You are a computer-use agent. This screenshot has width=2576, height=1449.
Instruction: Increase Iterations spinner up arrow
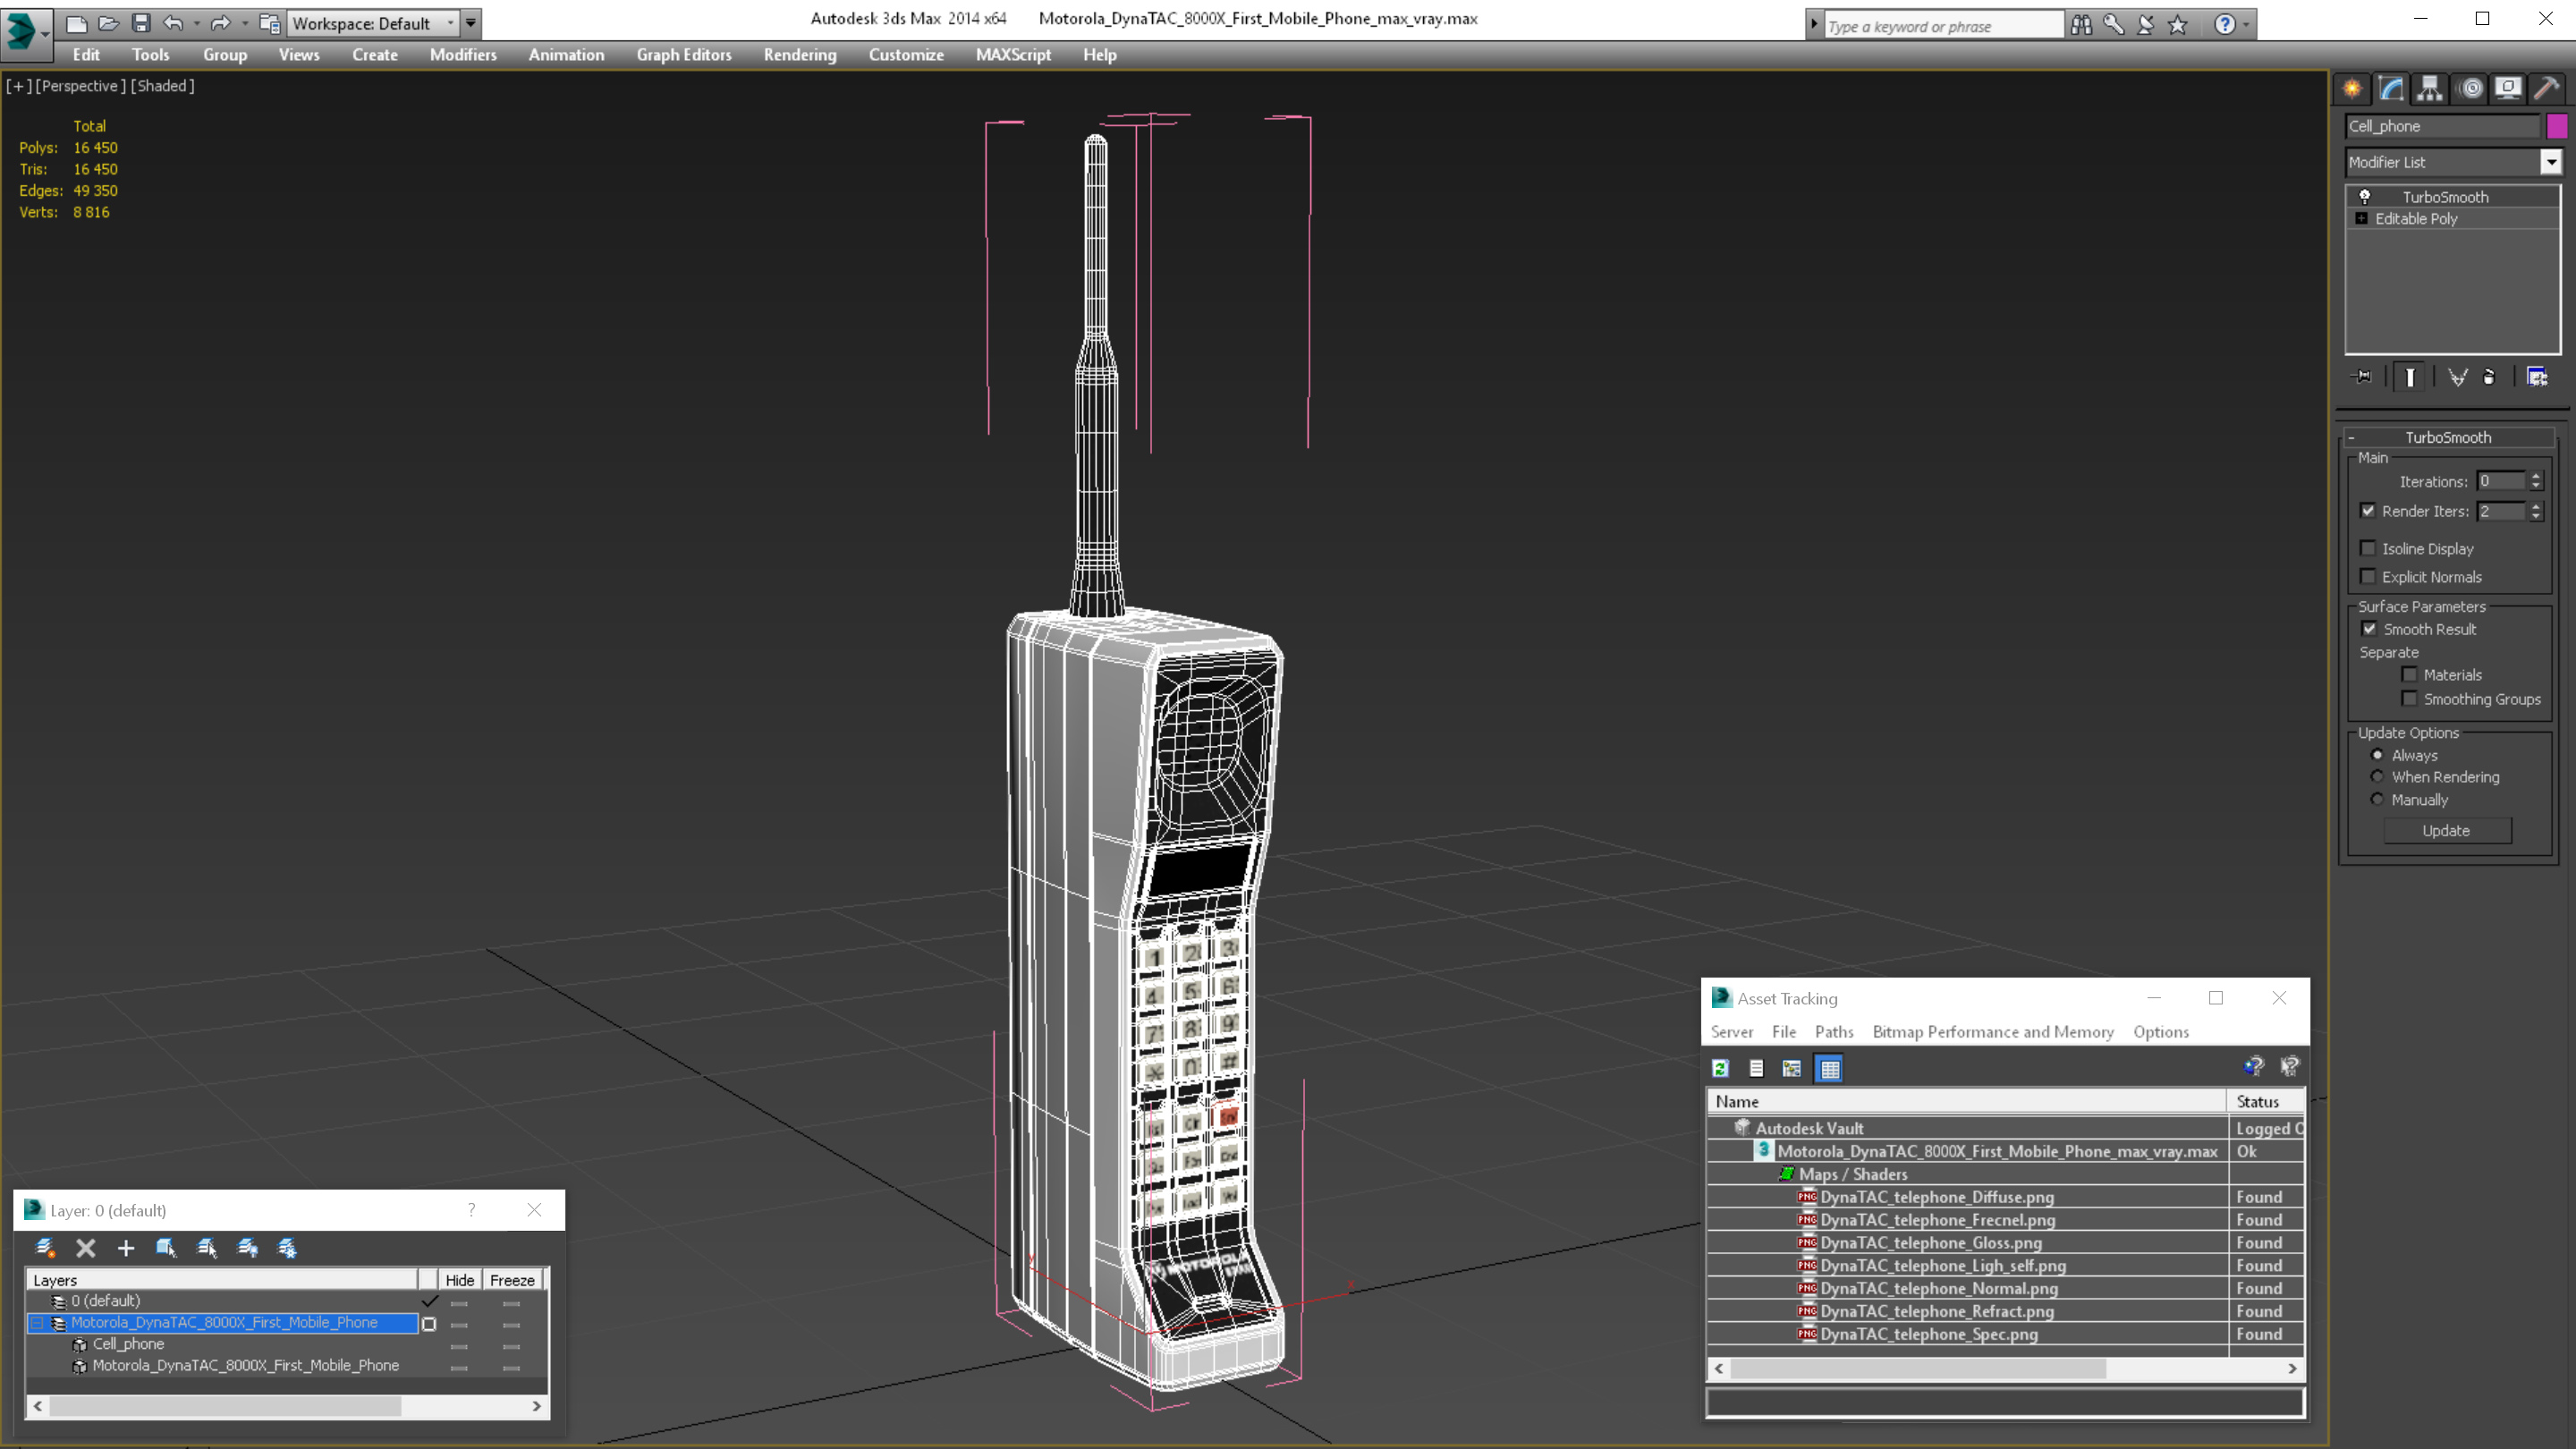click(x=2535, y=476)
